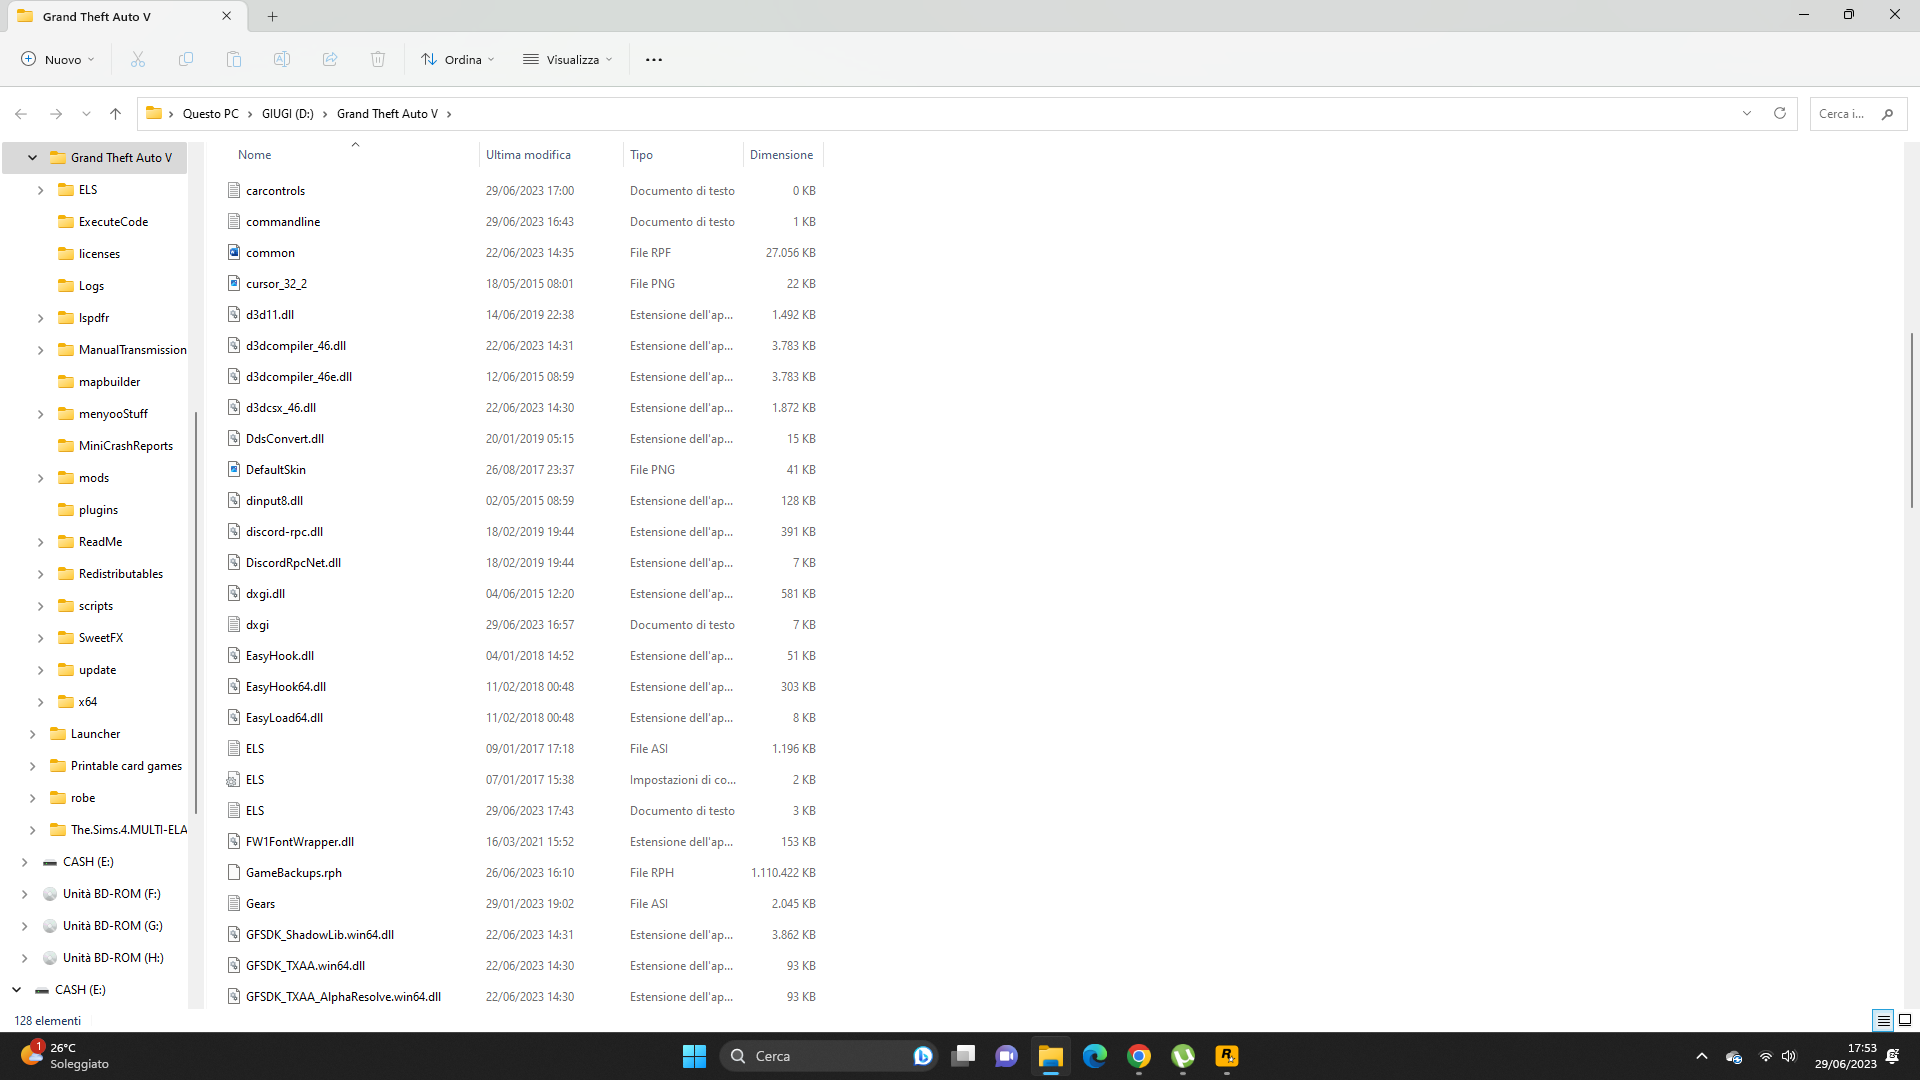Click the Nuovo new item button
The width and height of the screenshot is (1920, 1080).
[x=58, y=60]
